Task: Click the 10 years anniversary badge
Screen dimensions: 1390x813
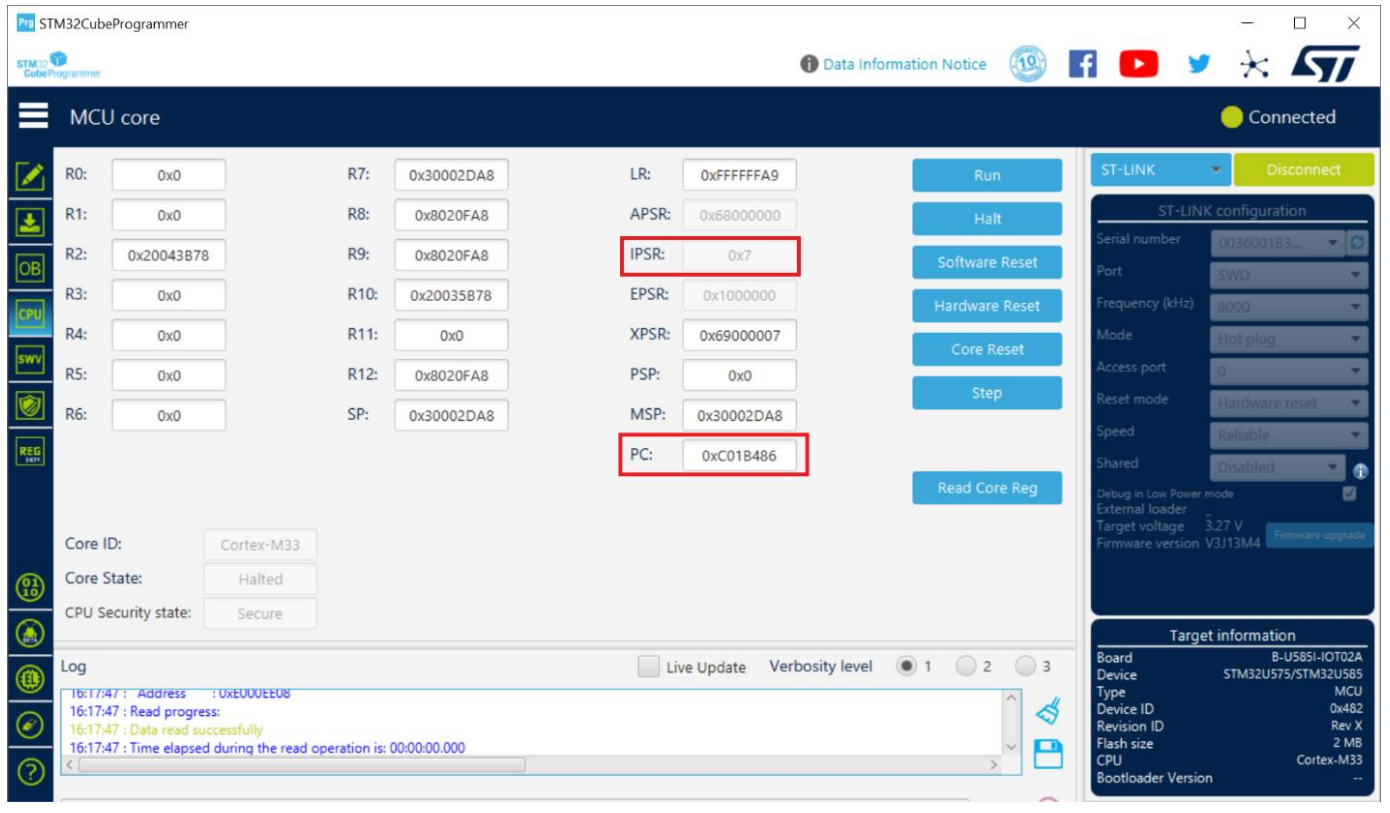Action: point(1028,64)
